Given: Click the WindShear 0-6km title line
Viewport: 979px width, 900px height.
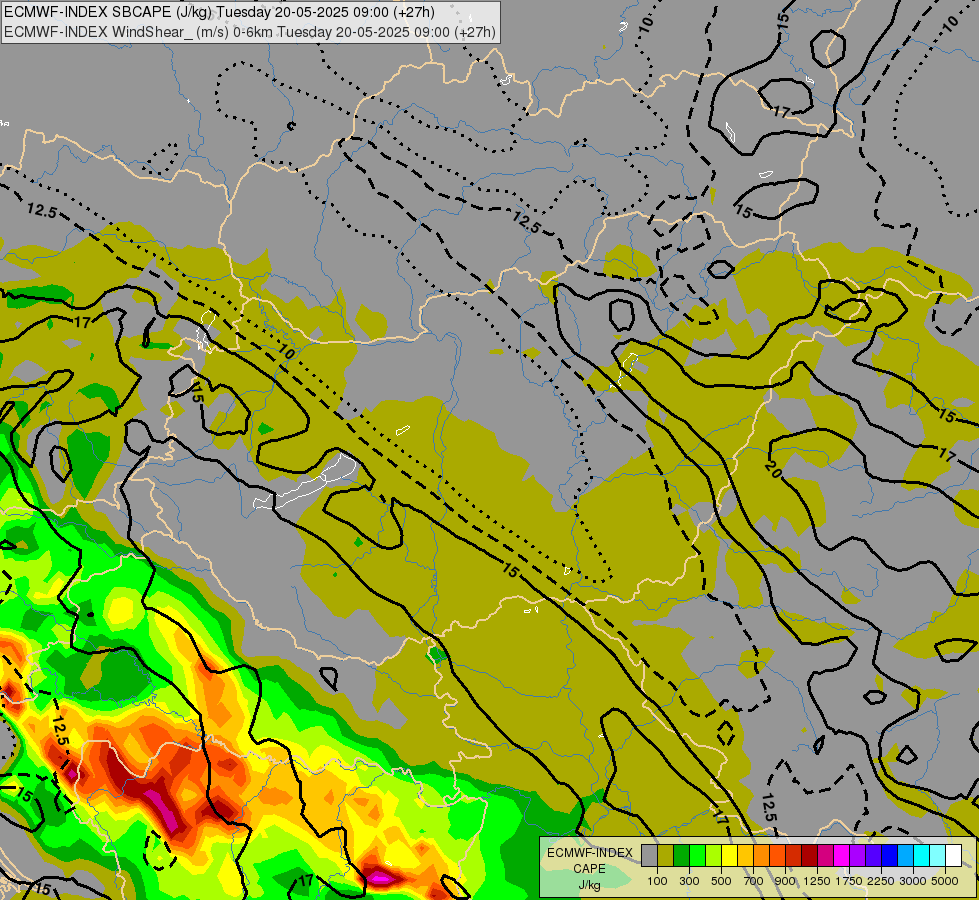Looking at the screenshot, I should (250, 32).
